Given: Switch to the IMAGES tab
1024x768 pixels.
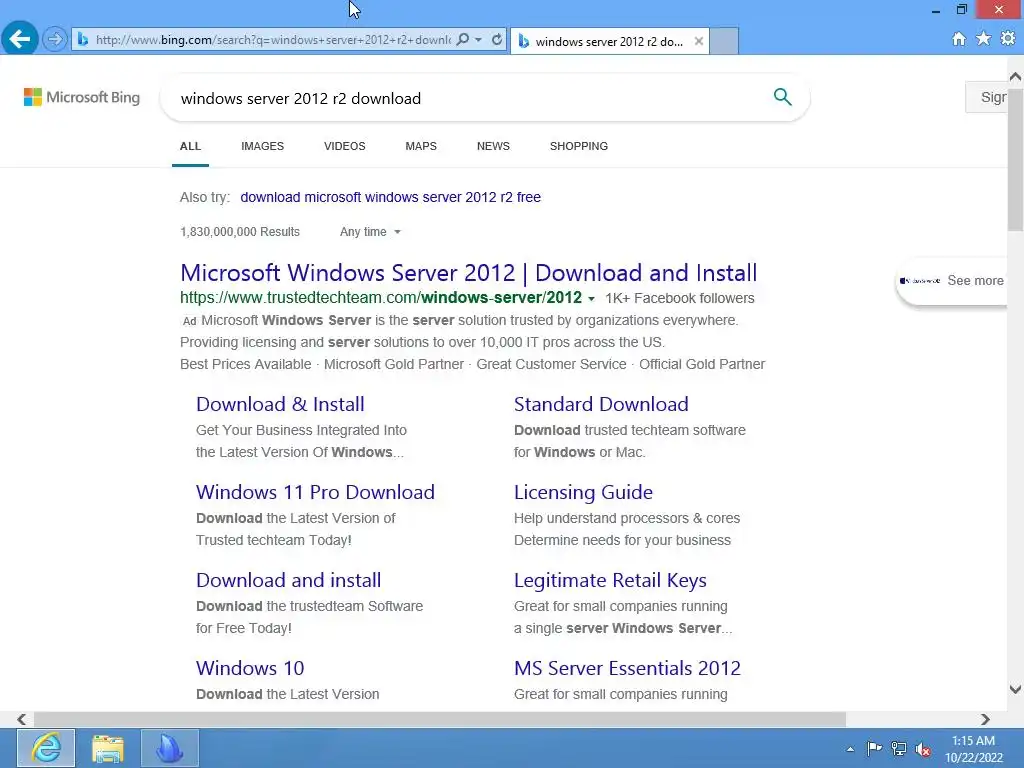Looking at the screenshot, I should click(x=263, y=146).
